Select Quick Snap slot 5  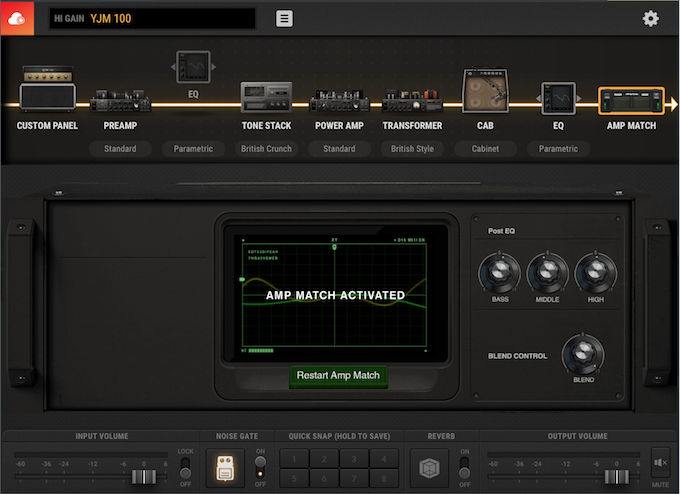point(294,478)
